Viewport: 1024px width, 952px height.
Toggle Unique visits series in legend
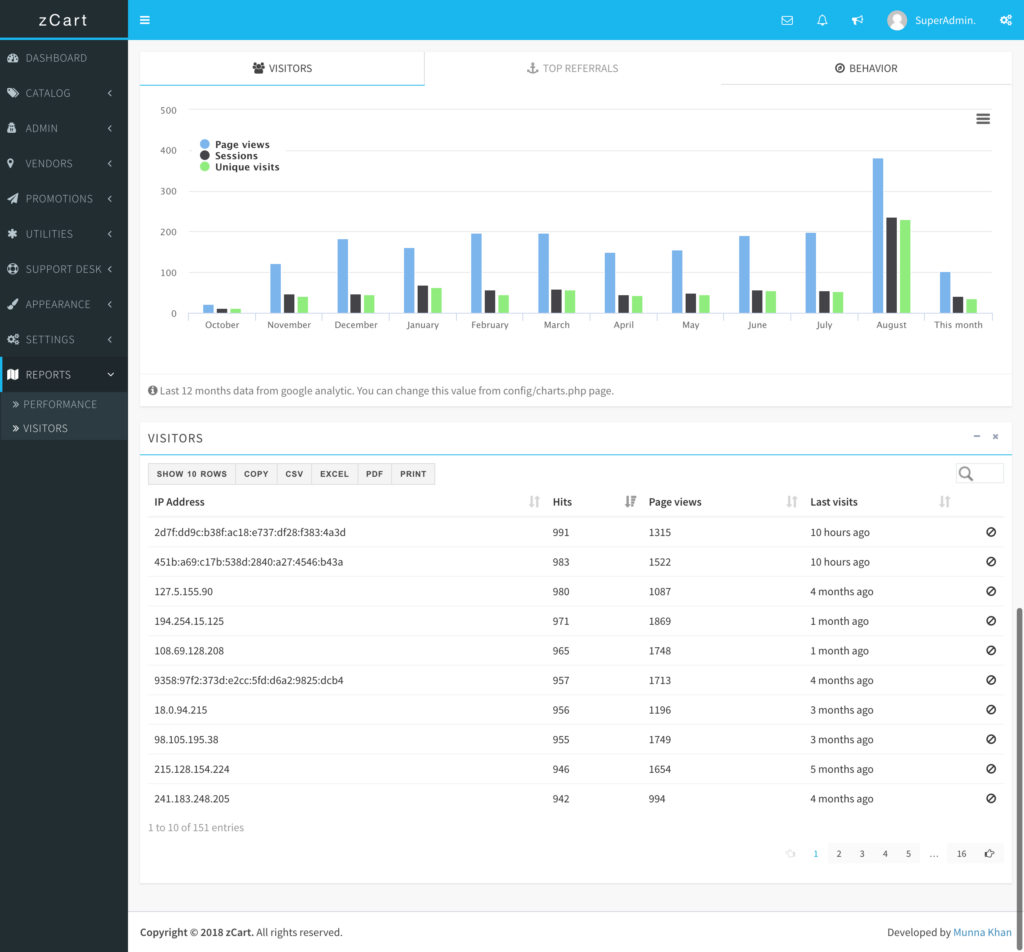(246, 167)
